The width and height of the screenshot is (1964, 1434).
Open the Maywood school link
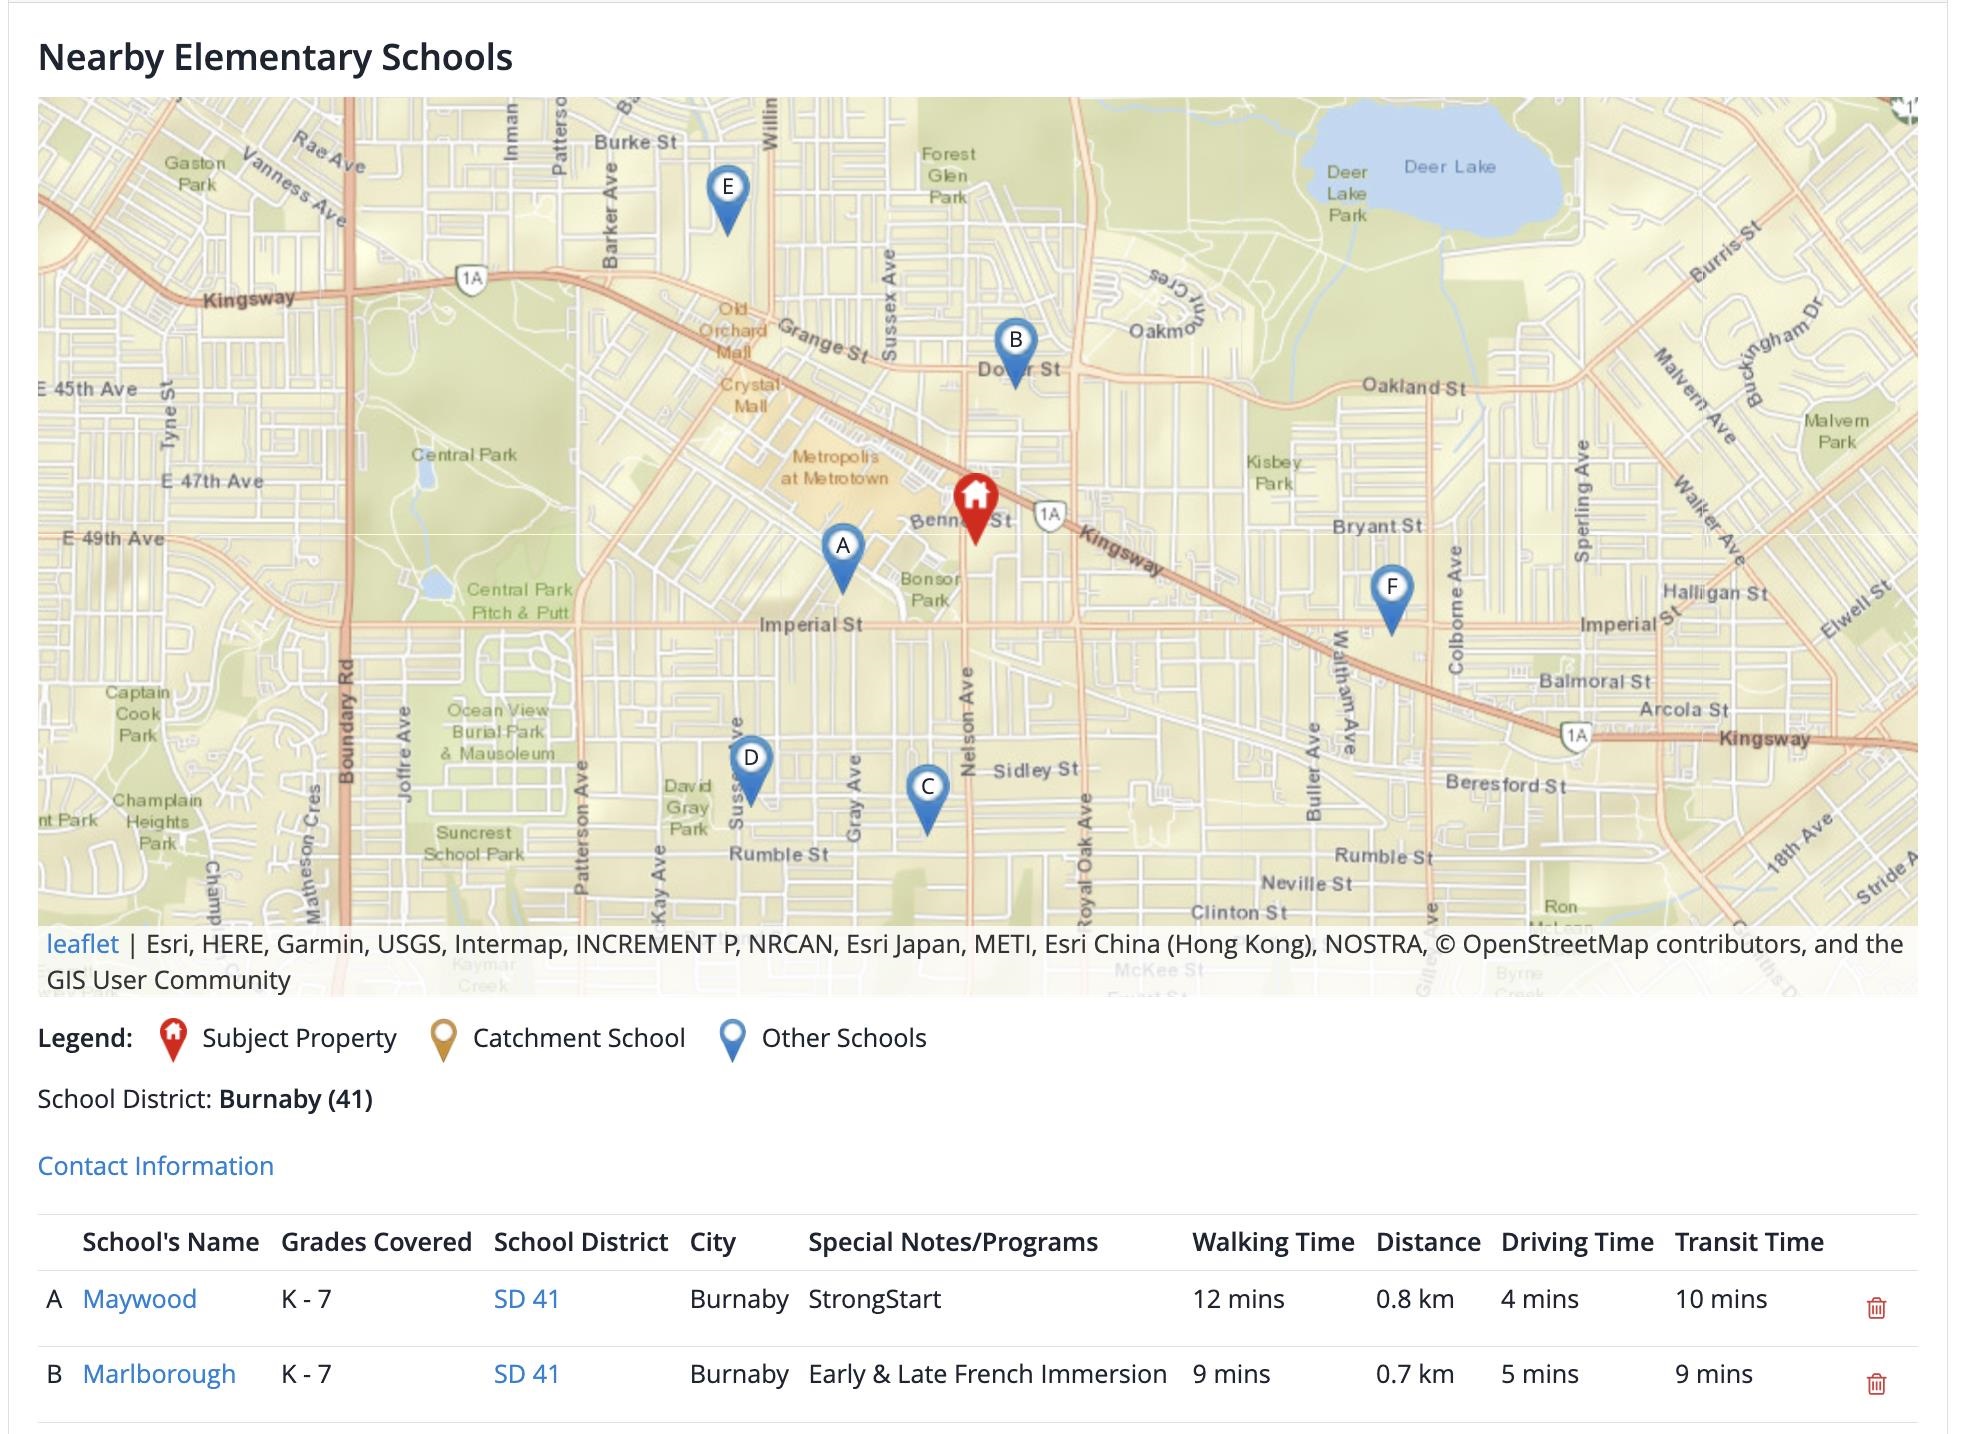point(139,1299)
